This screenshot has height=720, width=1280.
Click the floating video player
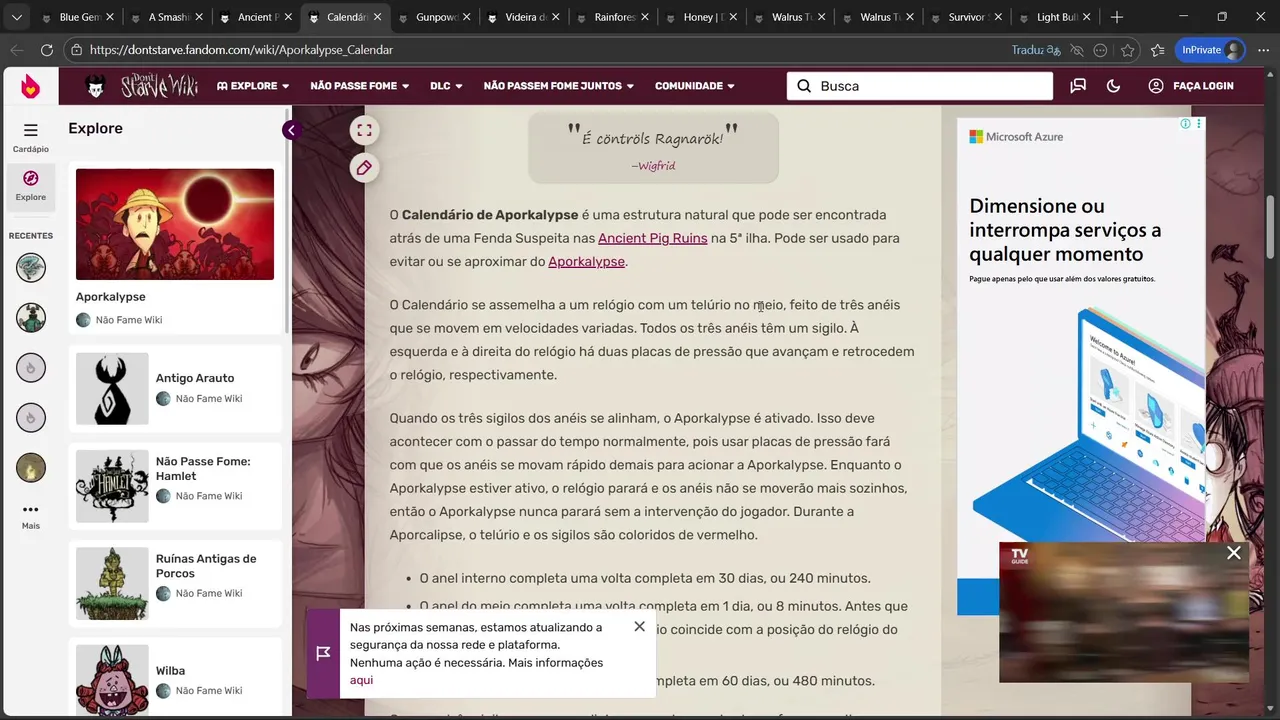(x=1124, y=612)
